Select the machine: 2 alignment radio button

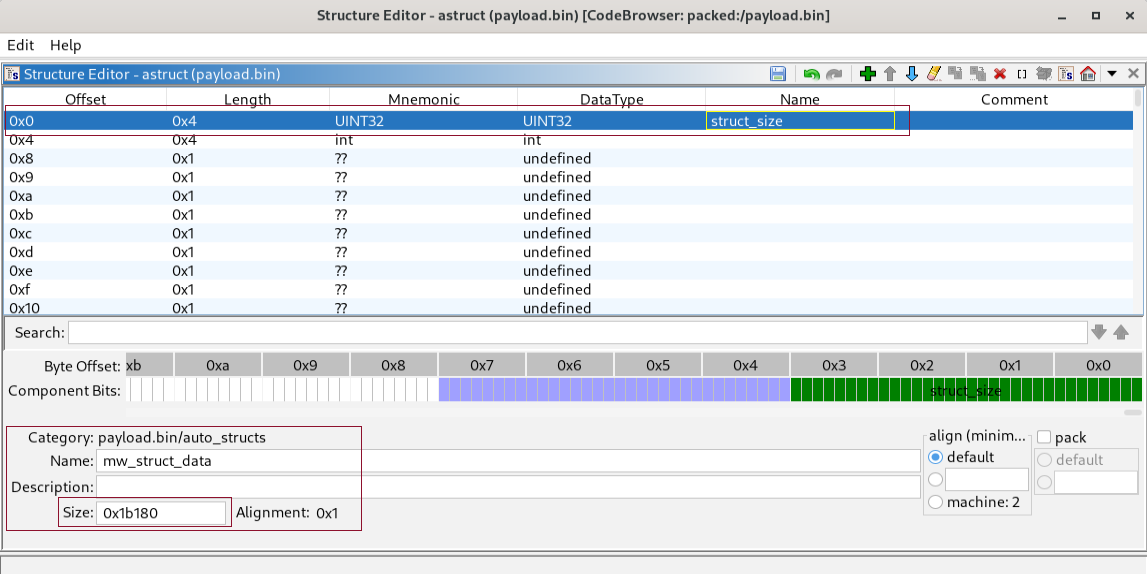coord(935,502)
